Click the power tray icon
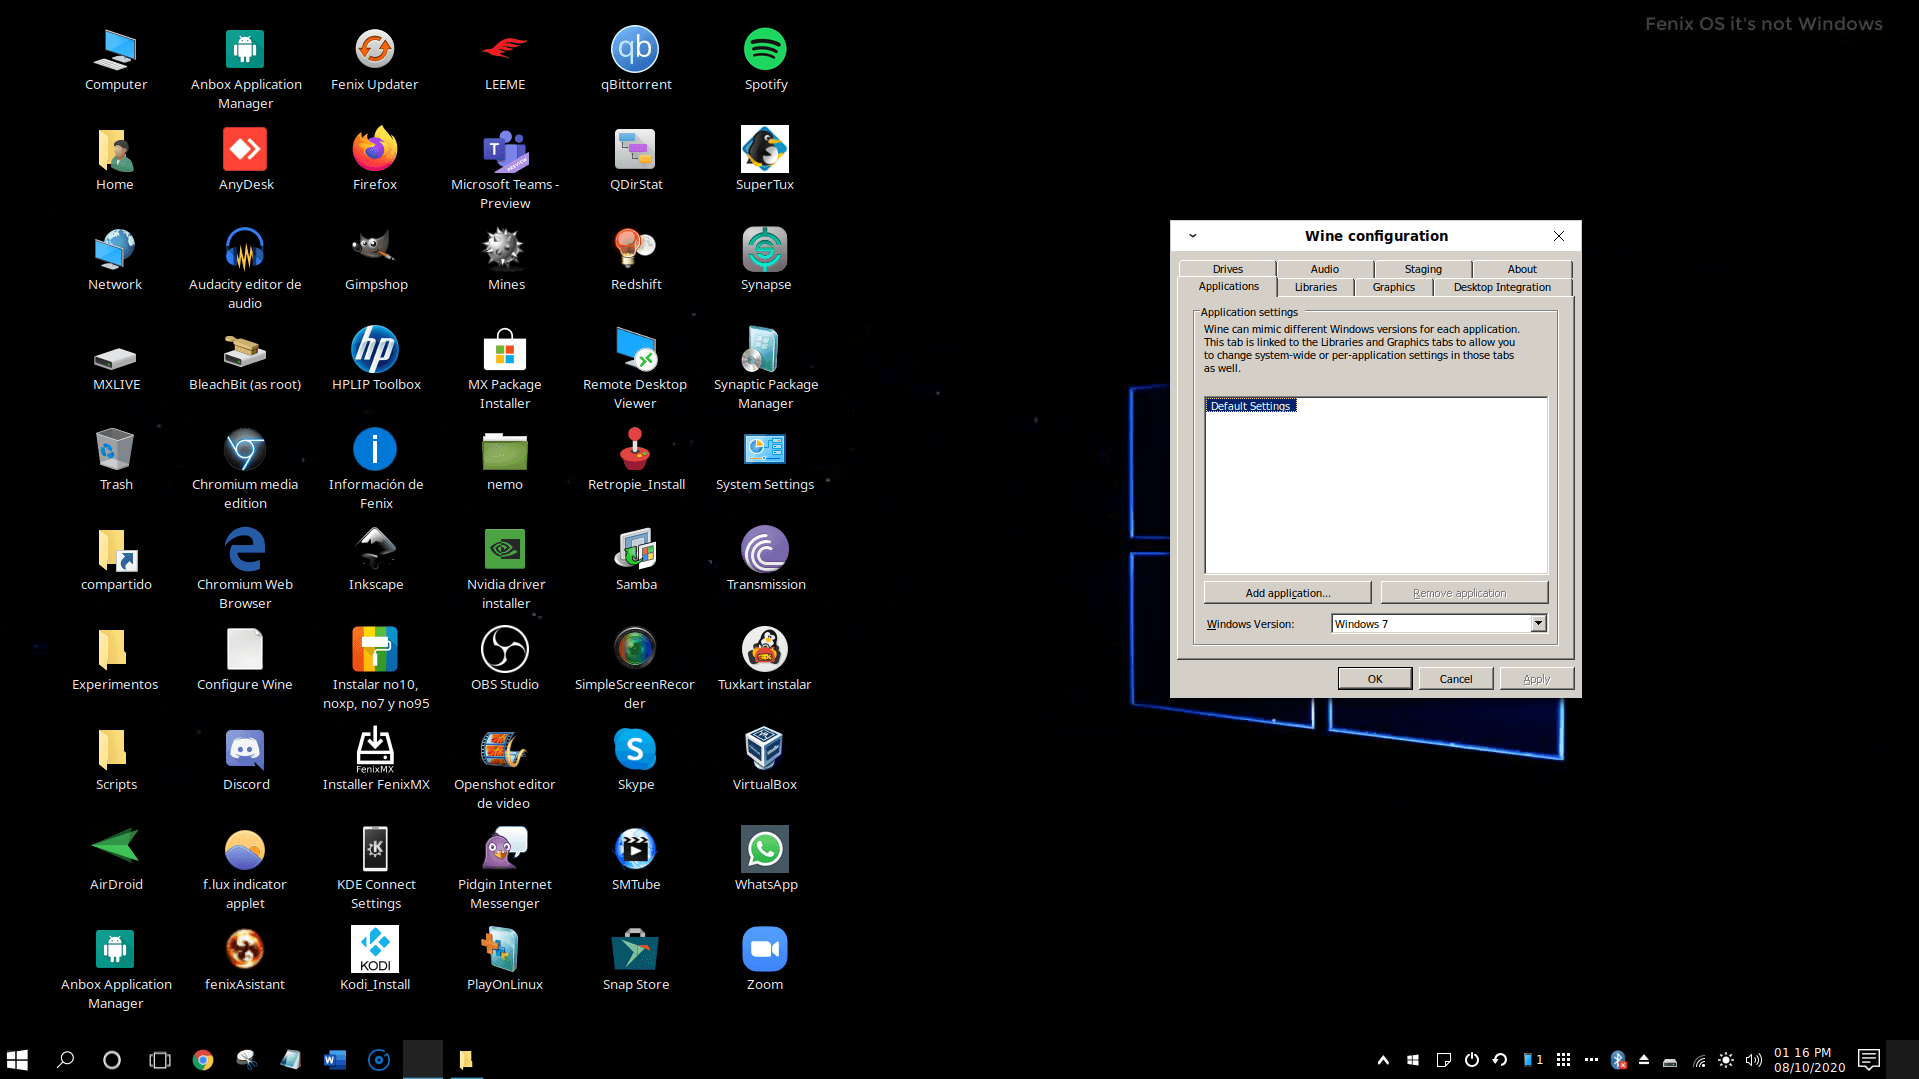Image resolution: width=1919 pixels, height=1079 pixels. (x=1472, y=1060)
